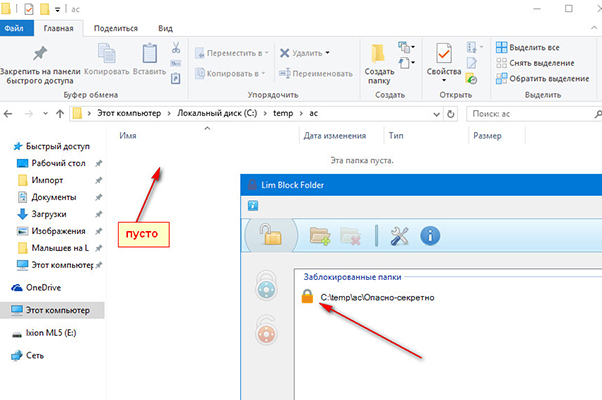Click the add folder icon in Lim Block Folder
602x400 pixels.
(x=320, y=236)
